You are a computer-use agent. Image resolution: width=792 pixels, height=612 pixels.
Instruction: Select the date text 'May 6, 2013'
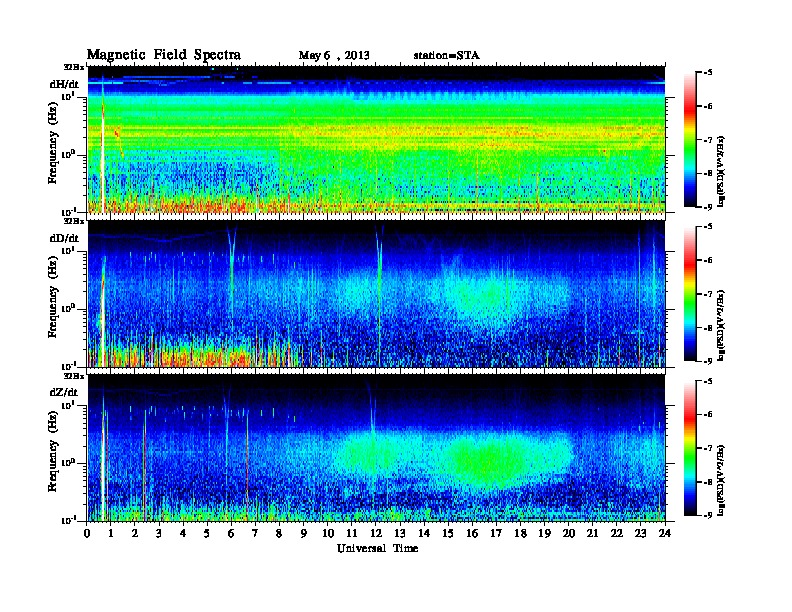[x=334, y=56]
